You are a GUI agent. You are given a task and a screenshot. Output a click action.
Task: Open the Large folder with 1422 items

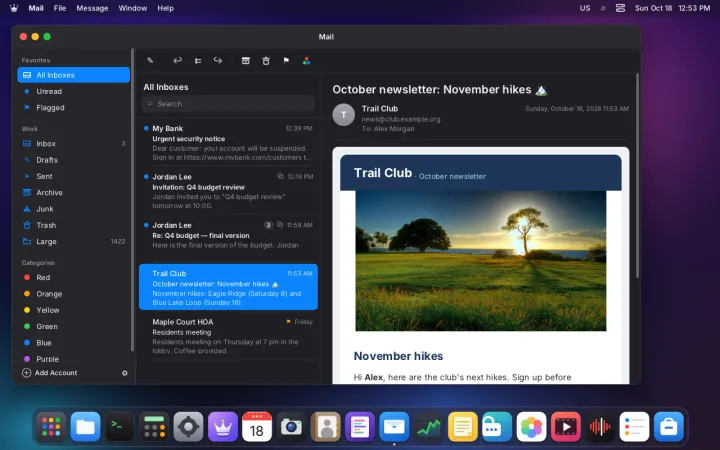73,242
